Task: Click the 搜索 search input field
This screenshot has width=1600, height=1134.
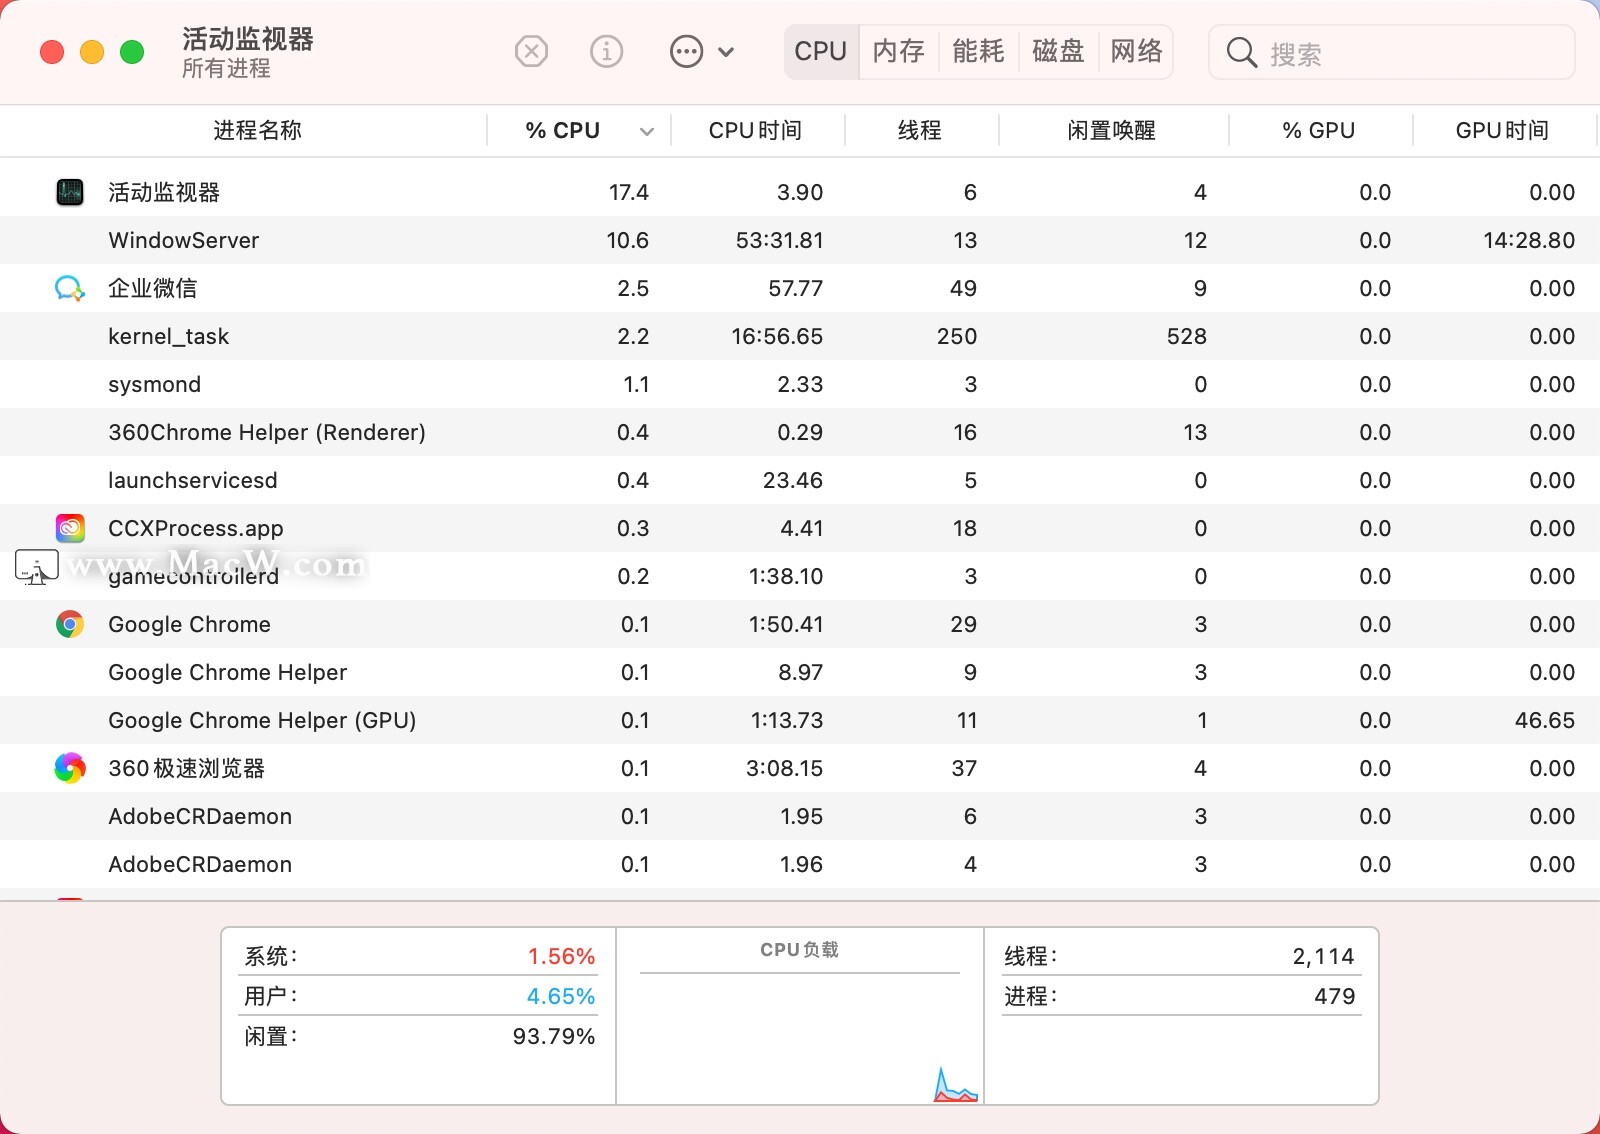Action: [1392, 52]
